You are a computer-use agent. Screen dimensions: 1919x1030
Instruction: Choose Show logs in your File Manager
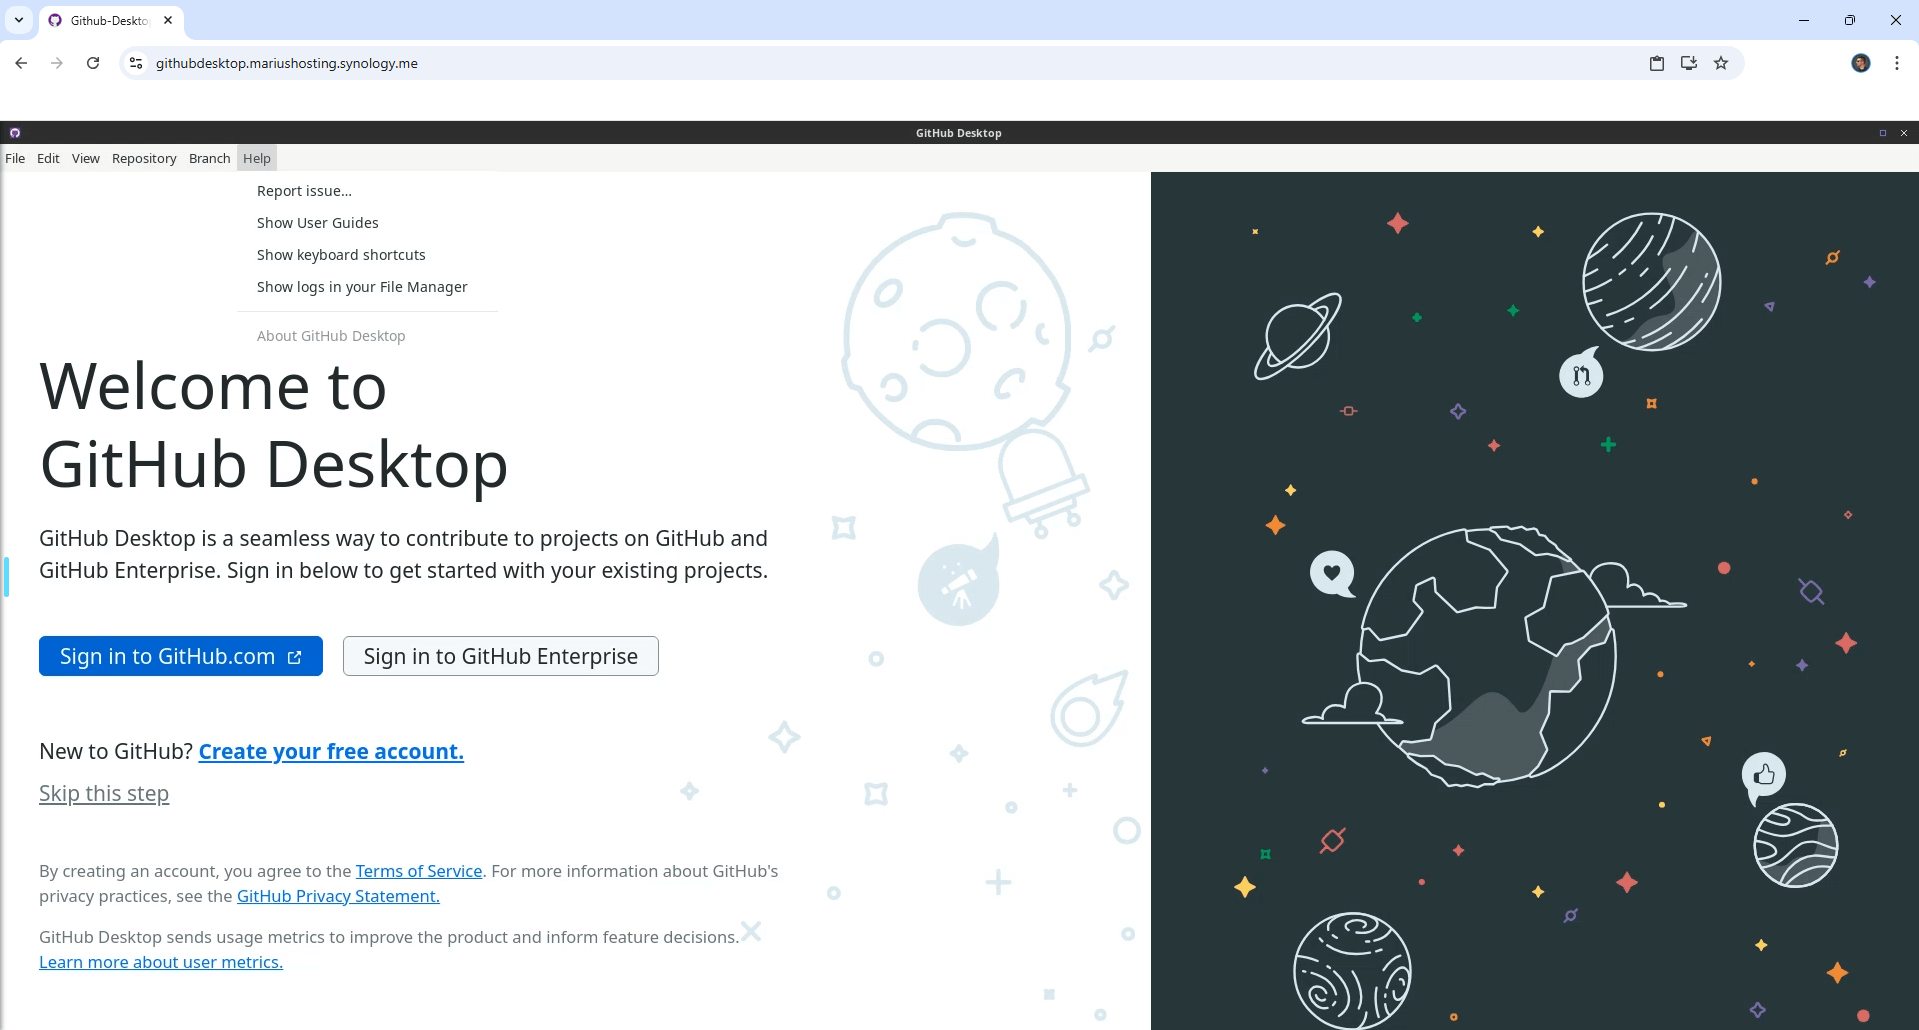point(367,287)
